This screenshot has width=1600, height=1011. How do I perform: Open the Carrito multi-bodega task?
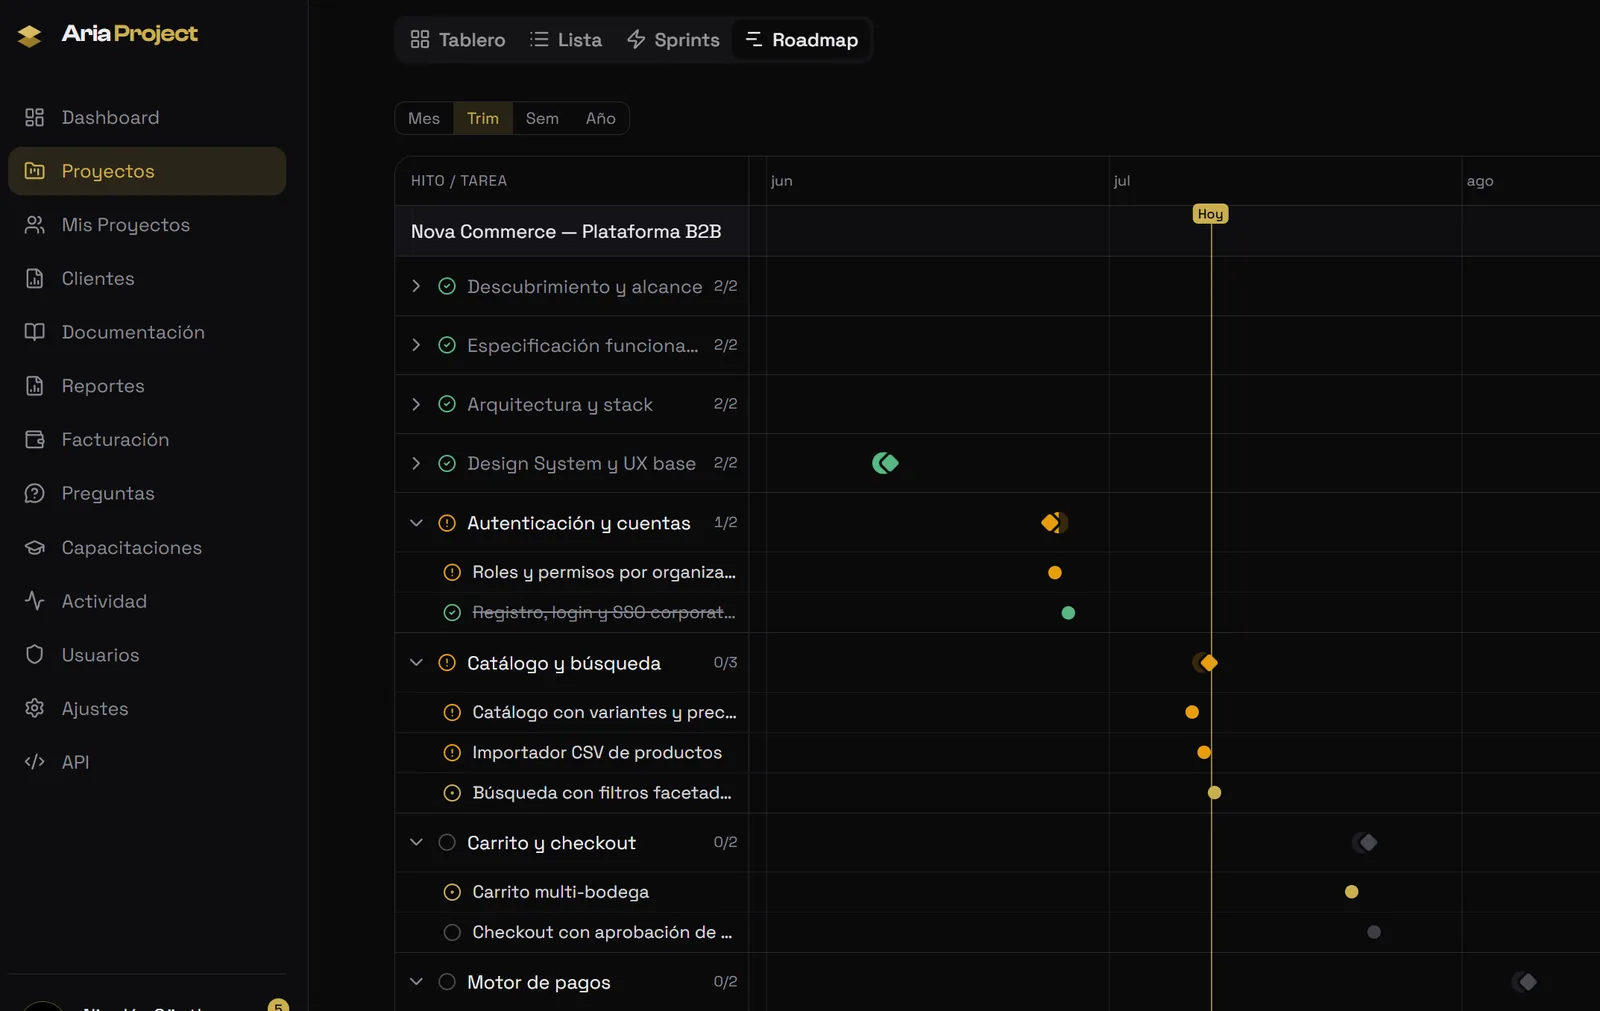coord(560,892)
